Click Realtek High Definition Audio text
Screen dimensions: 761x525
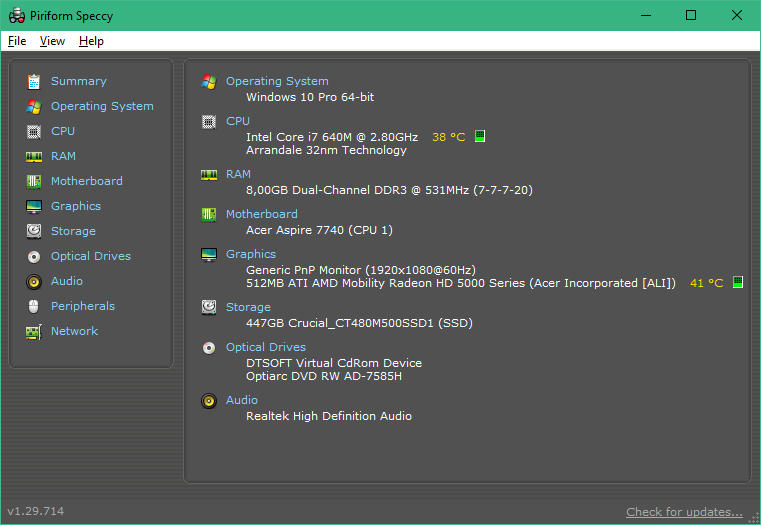coord(329,416)
